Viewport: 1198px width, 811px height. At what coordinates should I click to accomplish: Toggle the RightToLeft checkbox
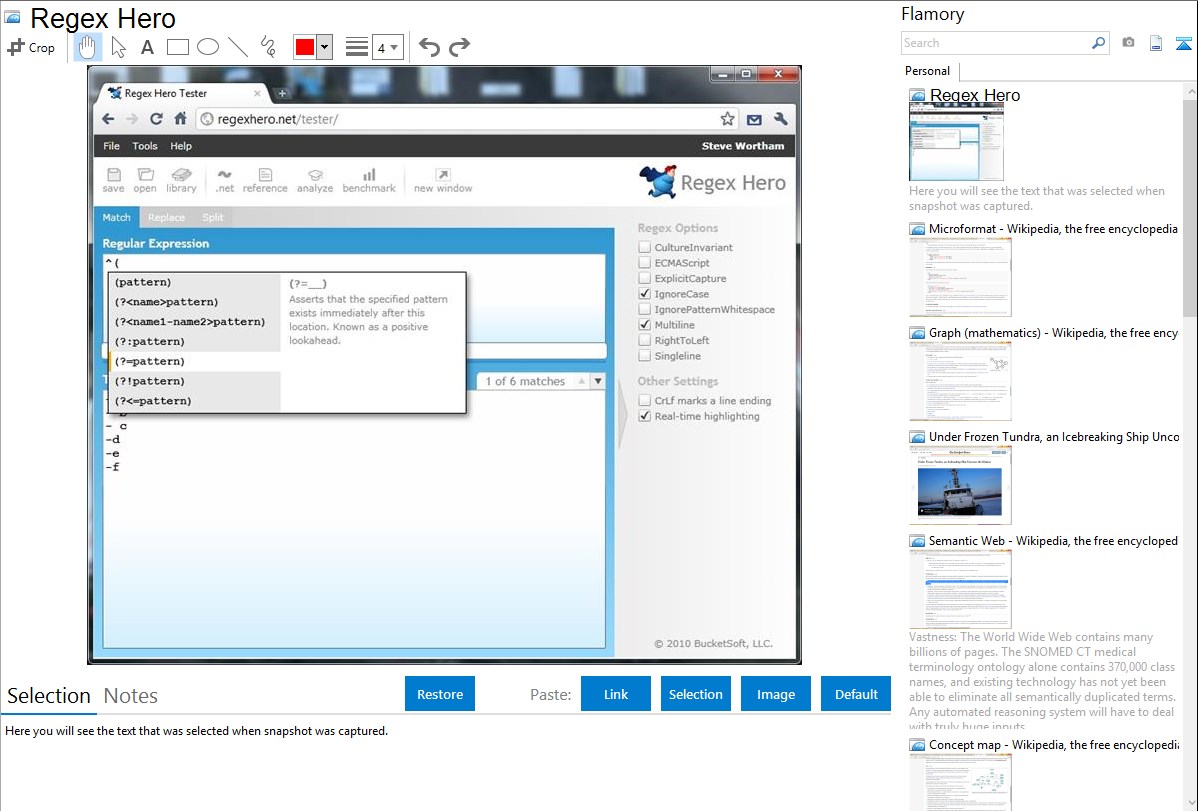pyautogui.click(x=645, y=340)
